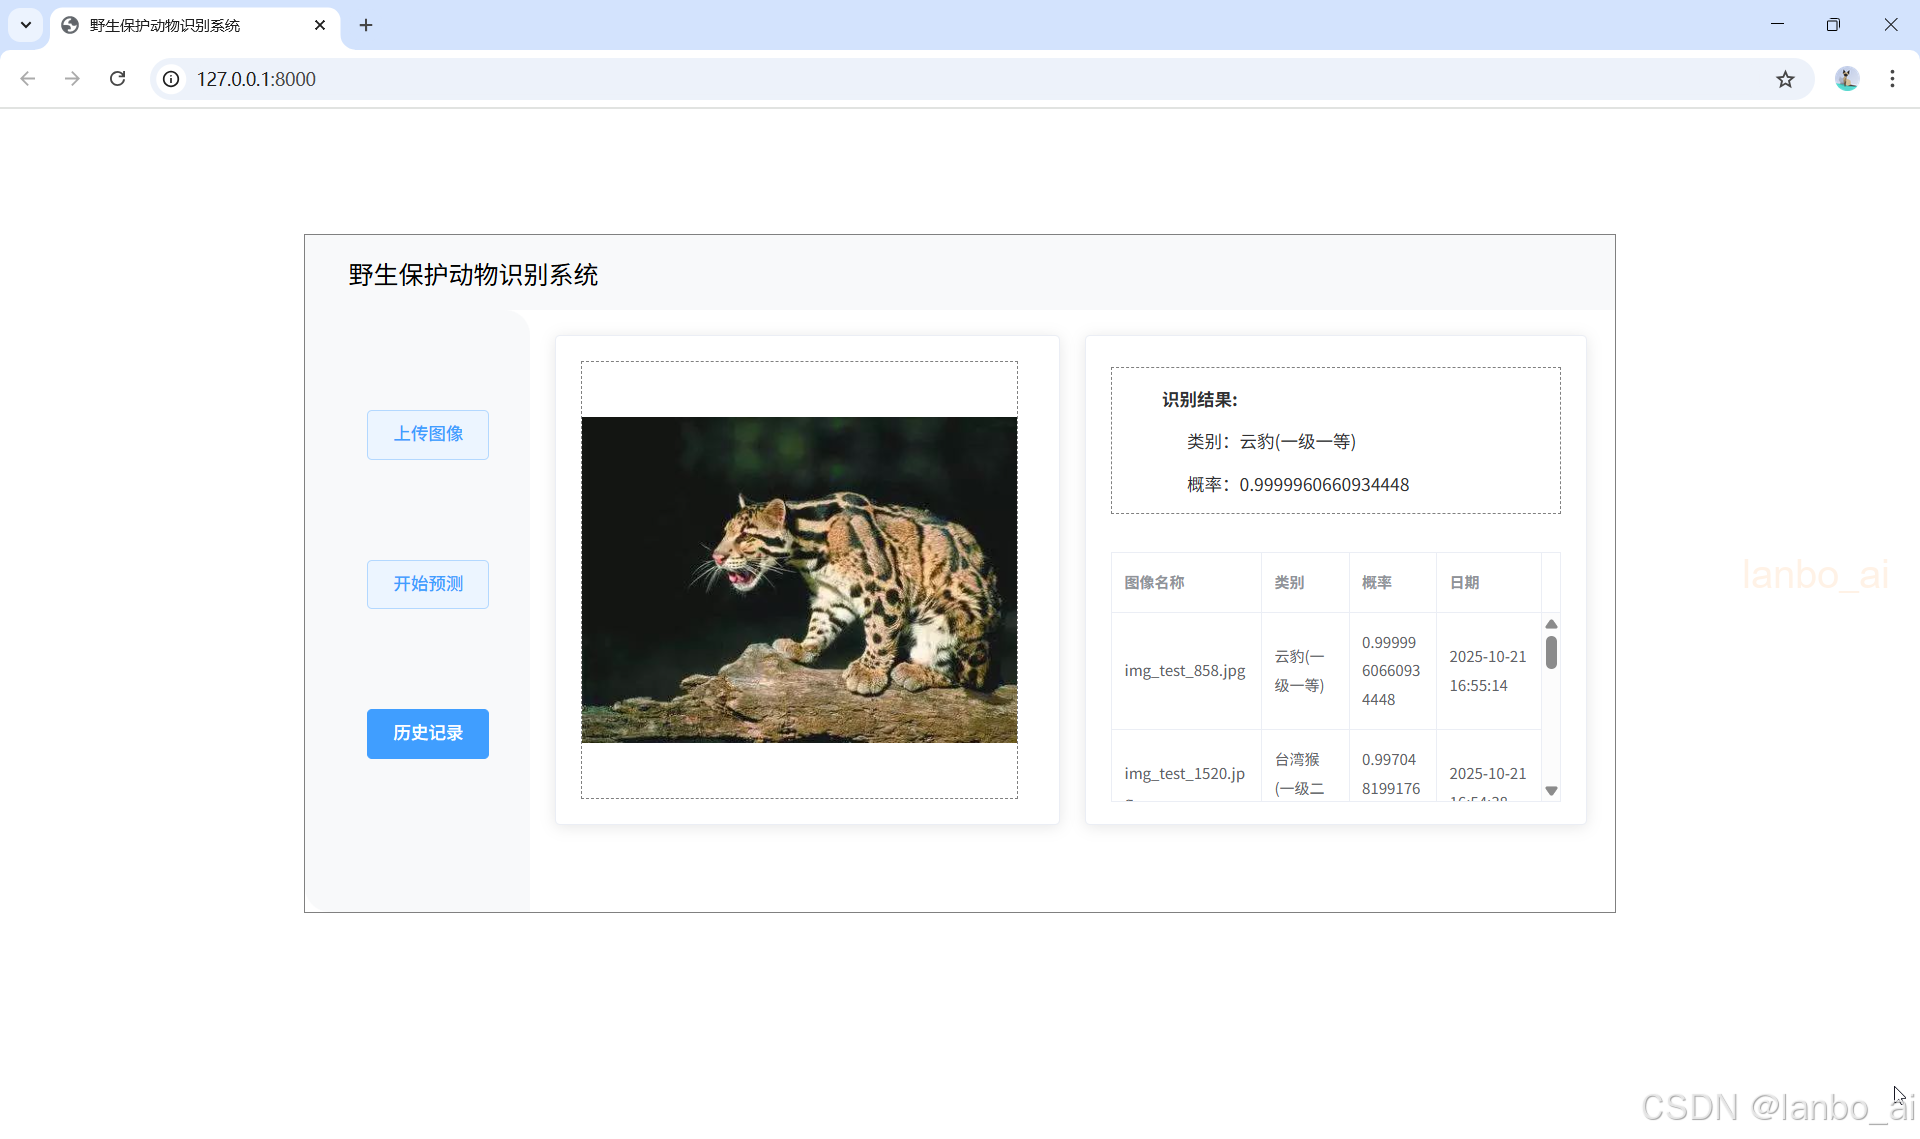Viewport: 1920px width, 1139px height.
Task: Click history table scrollbar down arrow
Action: point(1551,791)
